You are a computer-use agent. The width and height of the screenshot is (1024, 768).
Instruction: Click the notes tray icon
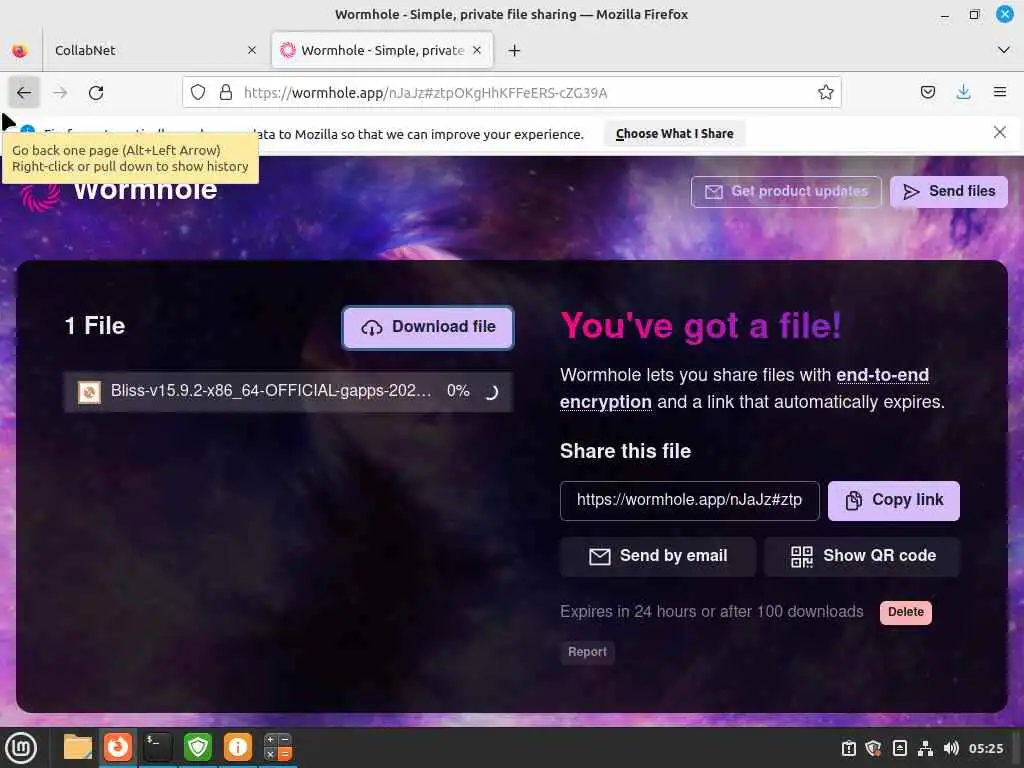(x=900, y=748)
